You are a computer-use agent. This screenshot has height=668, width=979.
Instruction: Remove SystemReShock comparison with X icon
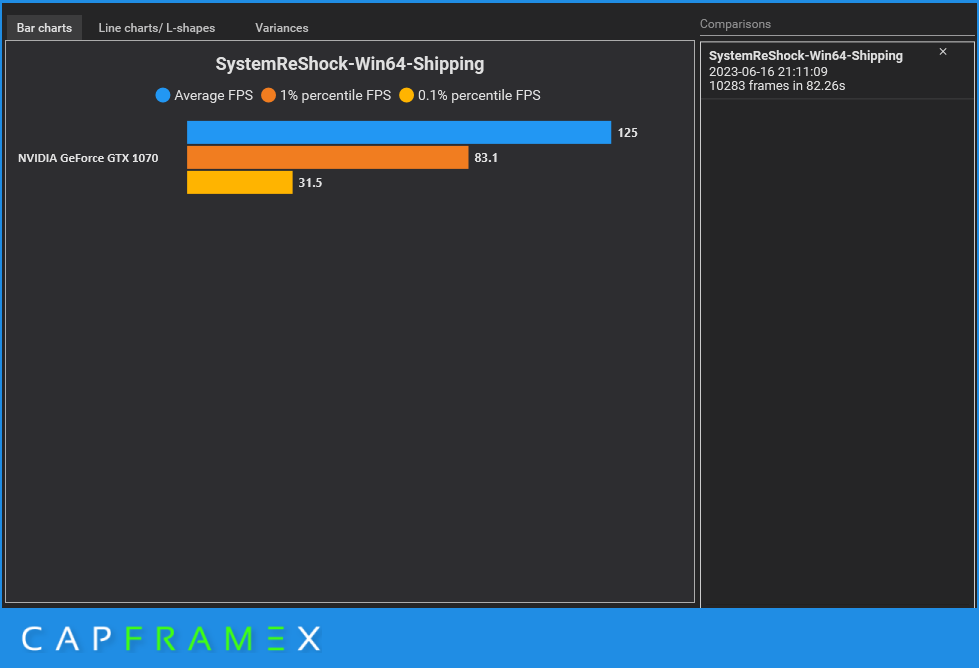point(943,52)
